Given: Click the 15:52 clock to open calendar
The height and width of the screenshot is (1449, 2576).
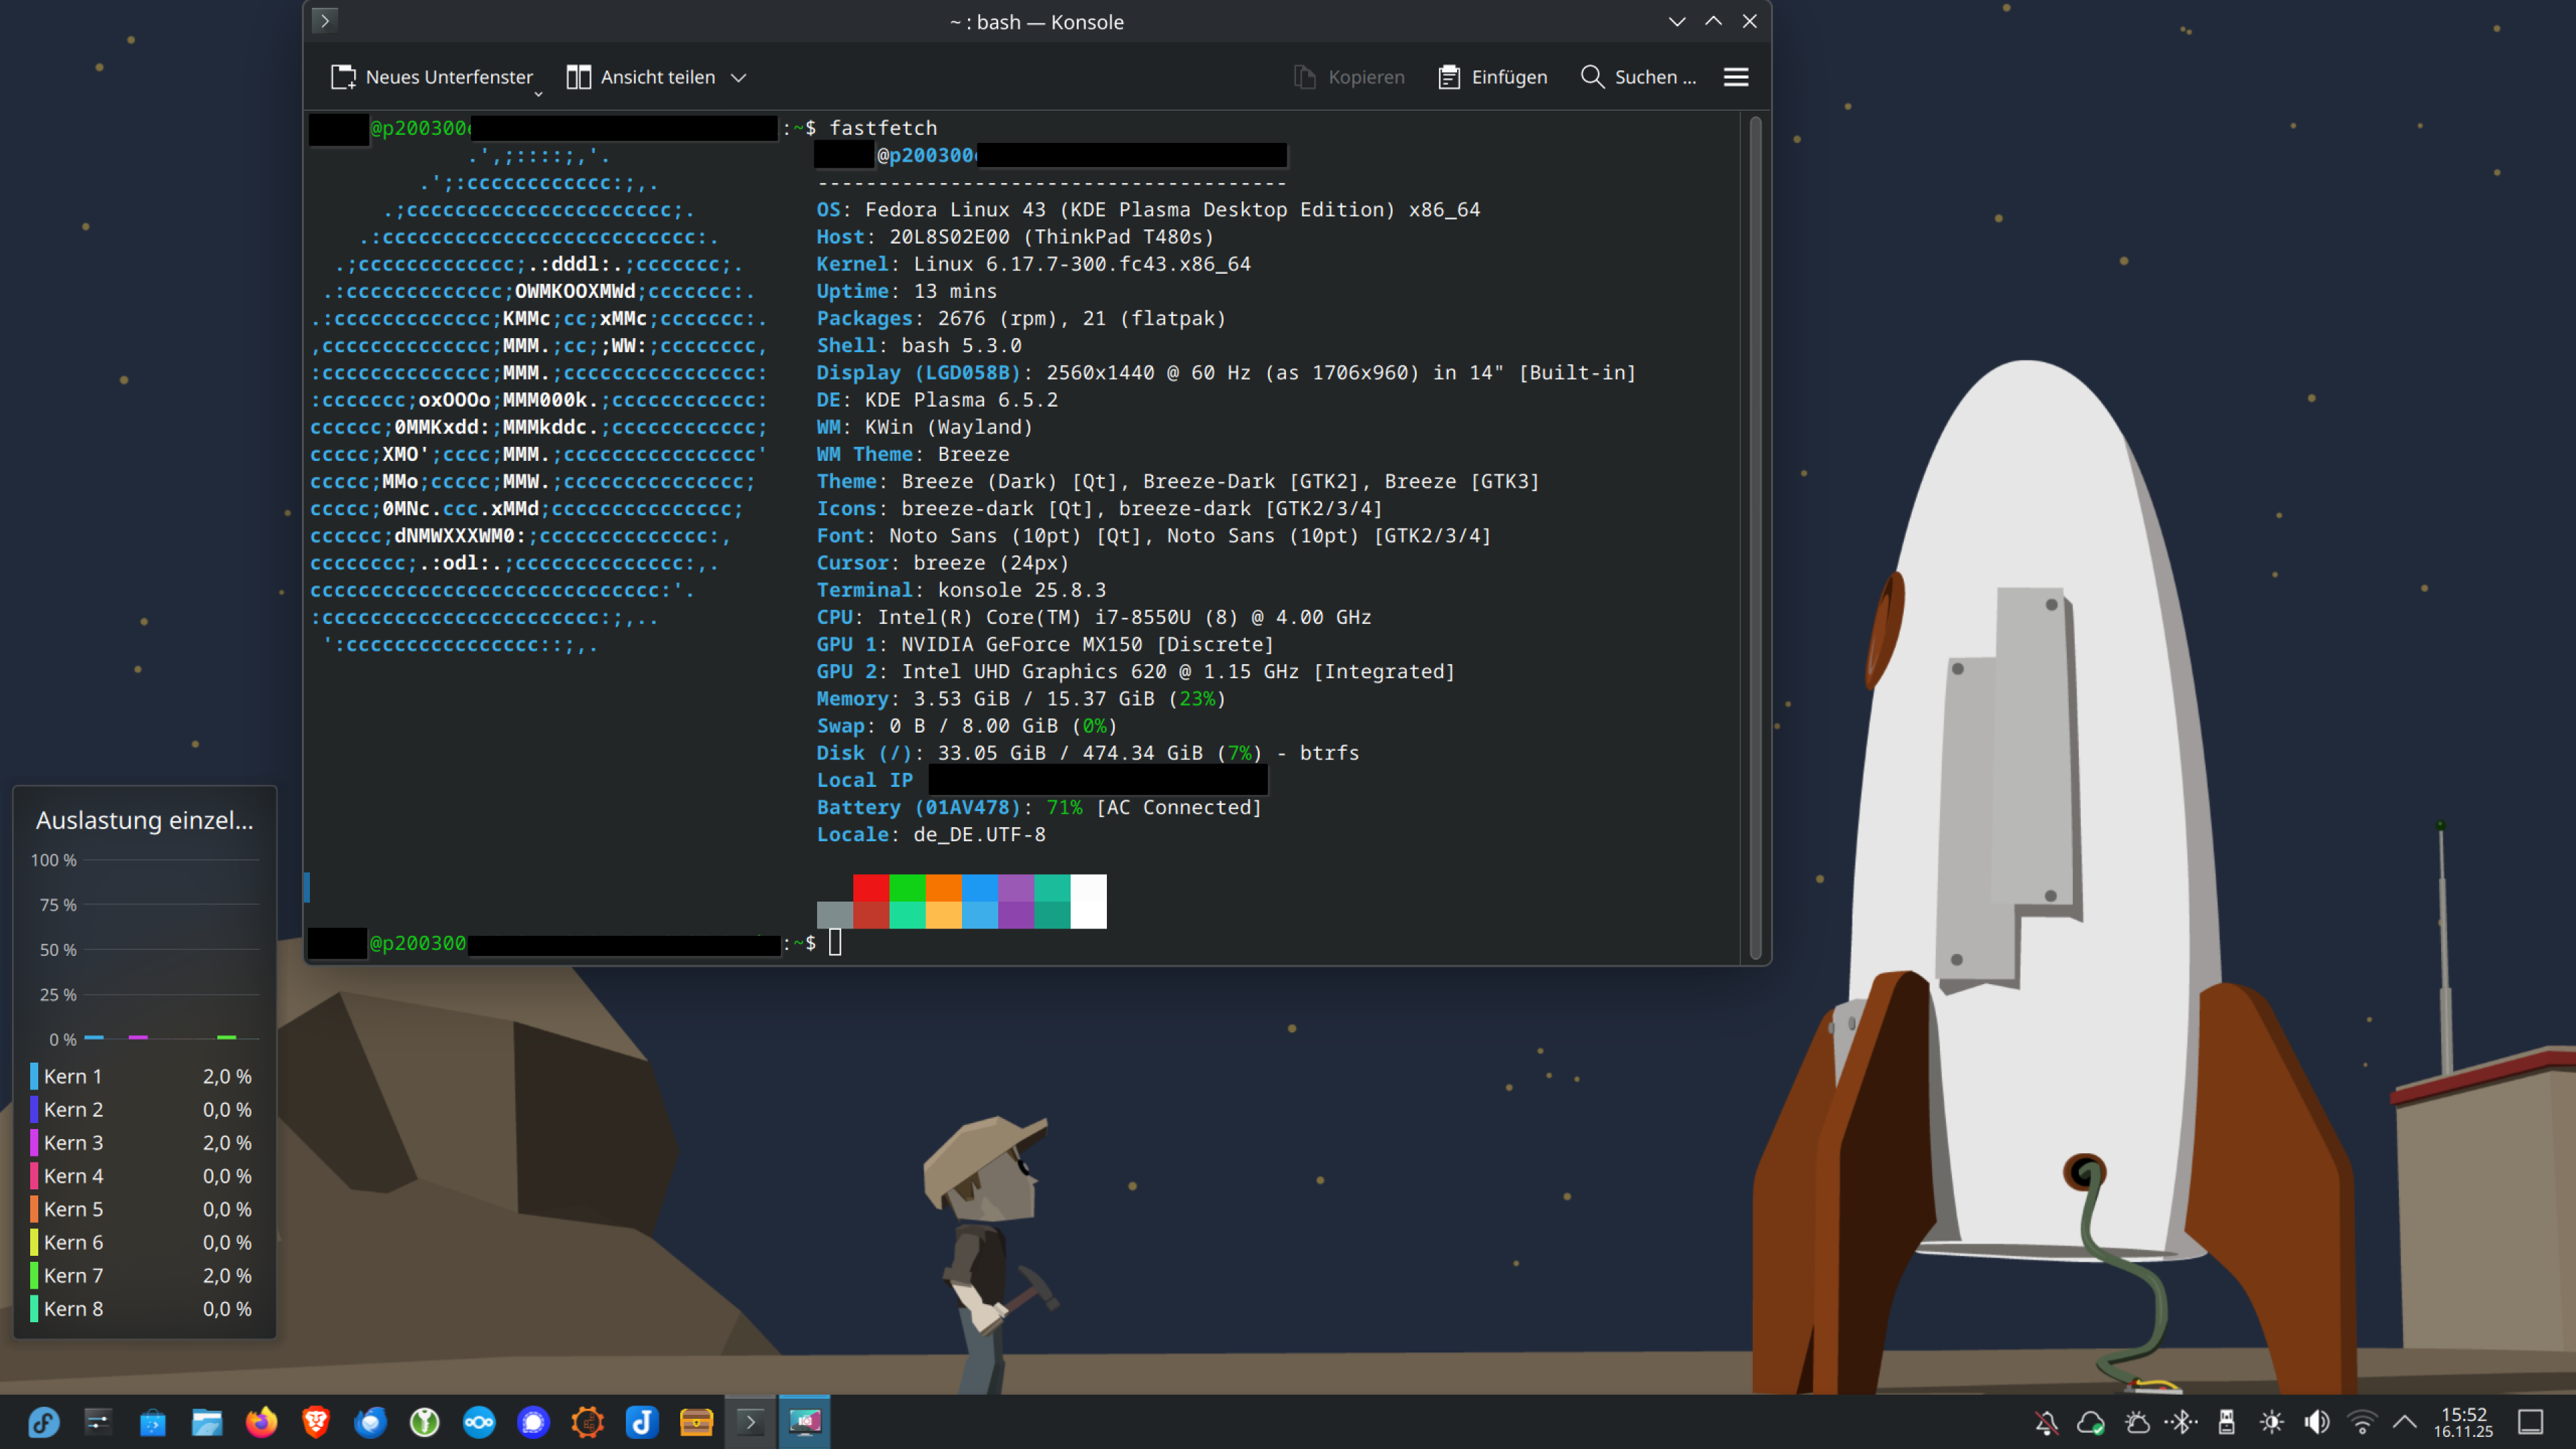Looking at the screenshot, I should 2463,1421.
